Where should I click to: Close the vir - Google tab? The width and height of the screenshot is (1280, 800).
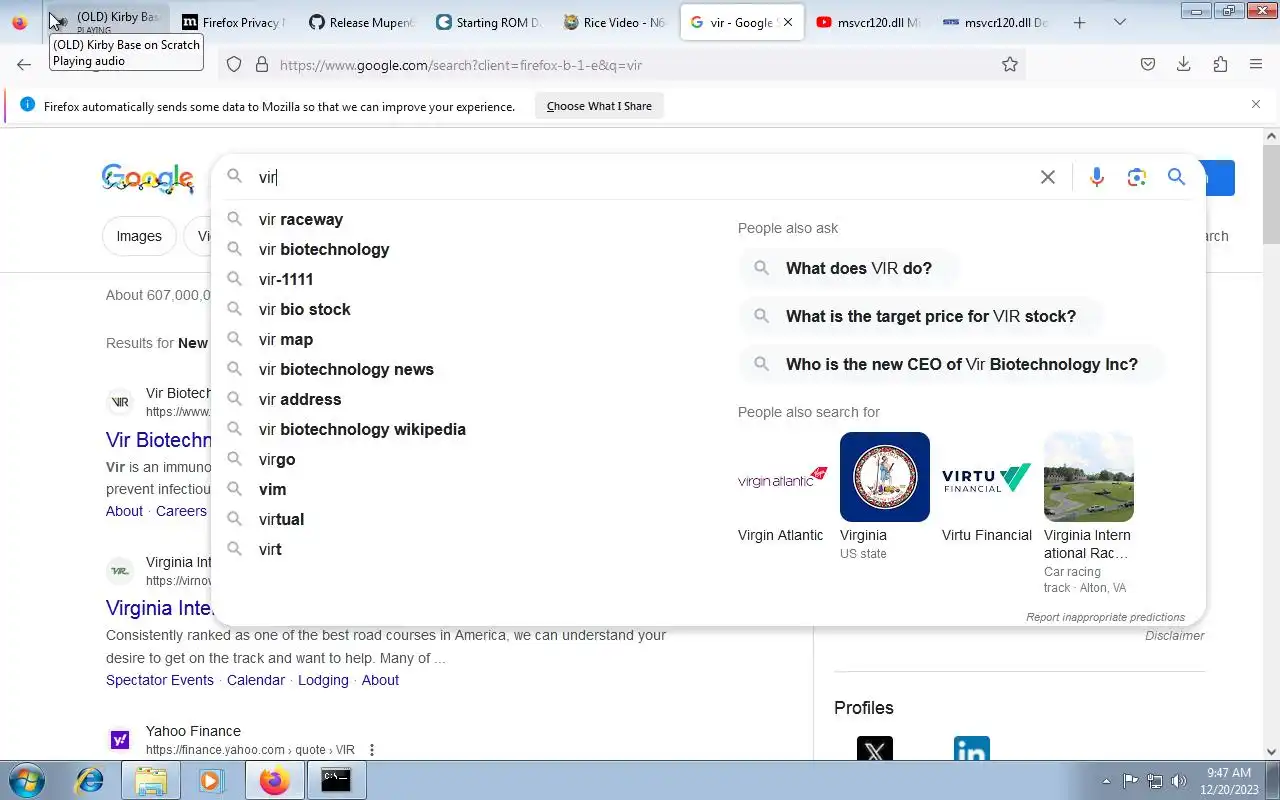tap(788, 22)
